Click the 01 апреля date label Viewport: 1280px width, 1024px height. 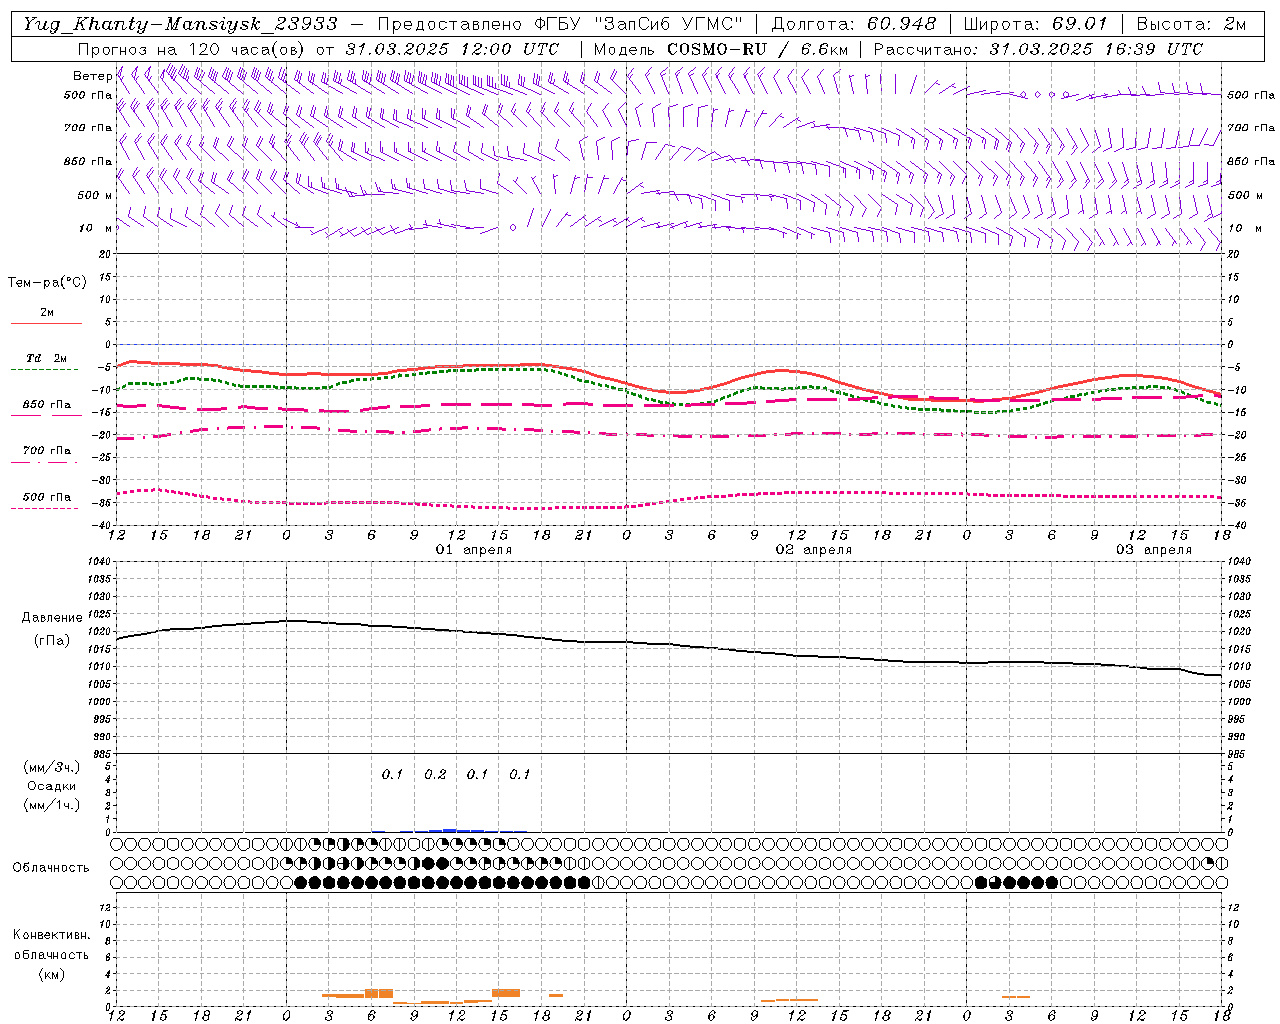[474, 550]
